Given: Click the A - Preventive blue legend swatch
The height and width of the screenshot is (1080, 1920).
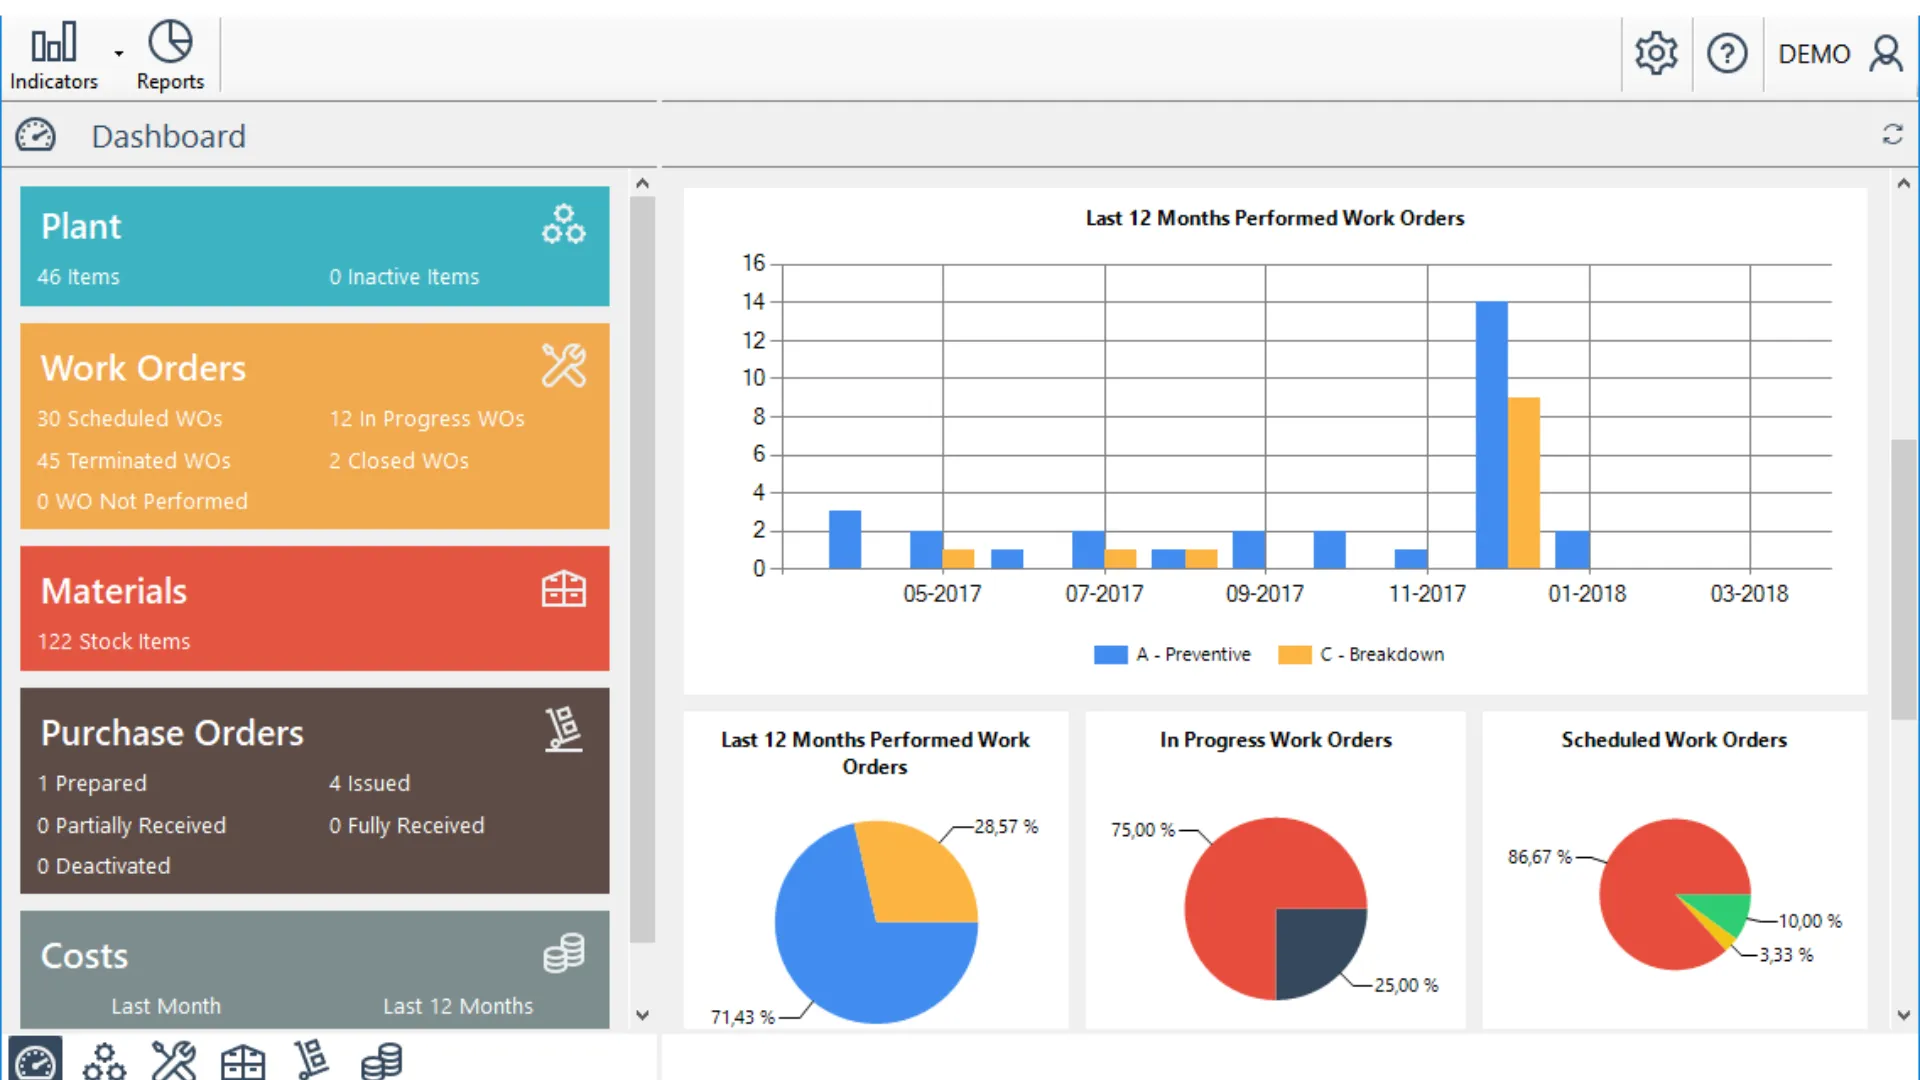Looking at the screenshot, I should [x=1111, y=655].
